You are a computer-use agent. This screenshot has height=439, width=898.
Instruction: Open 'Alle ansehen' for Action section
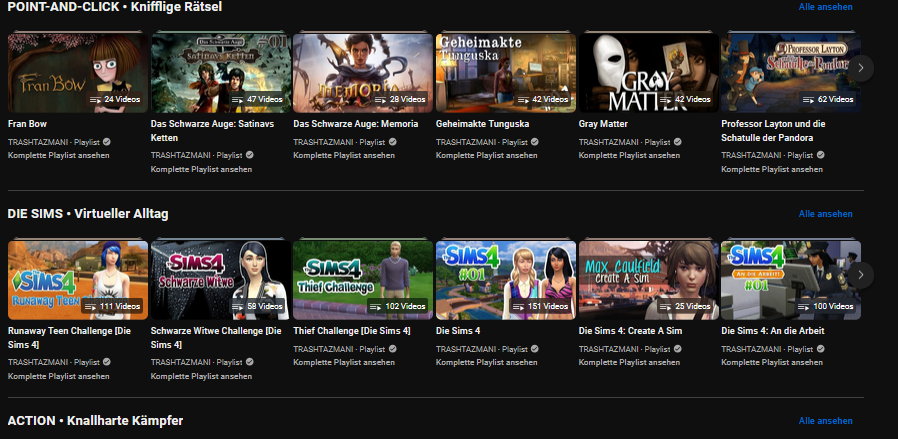pos(825,421)
